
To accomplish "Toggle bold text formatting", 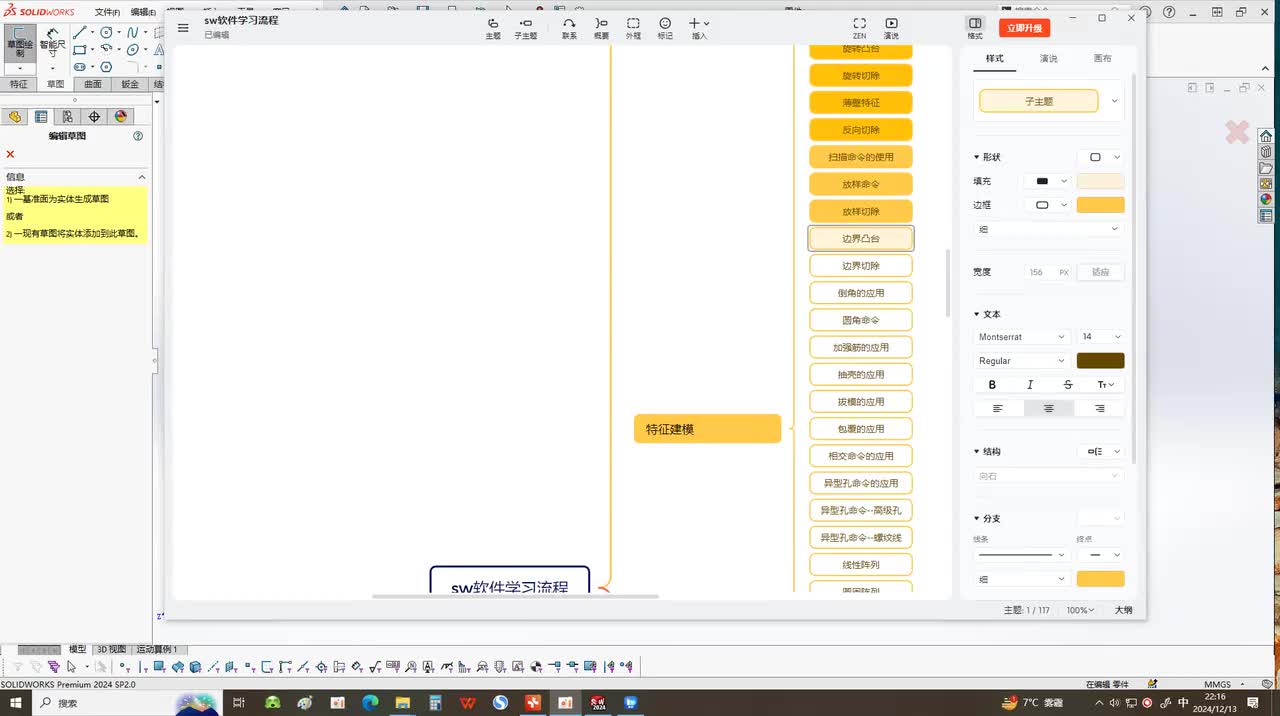I will (x=992, y=385).
